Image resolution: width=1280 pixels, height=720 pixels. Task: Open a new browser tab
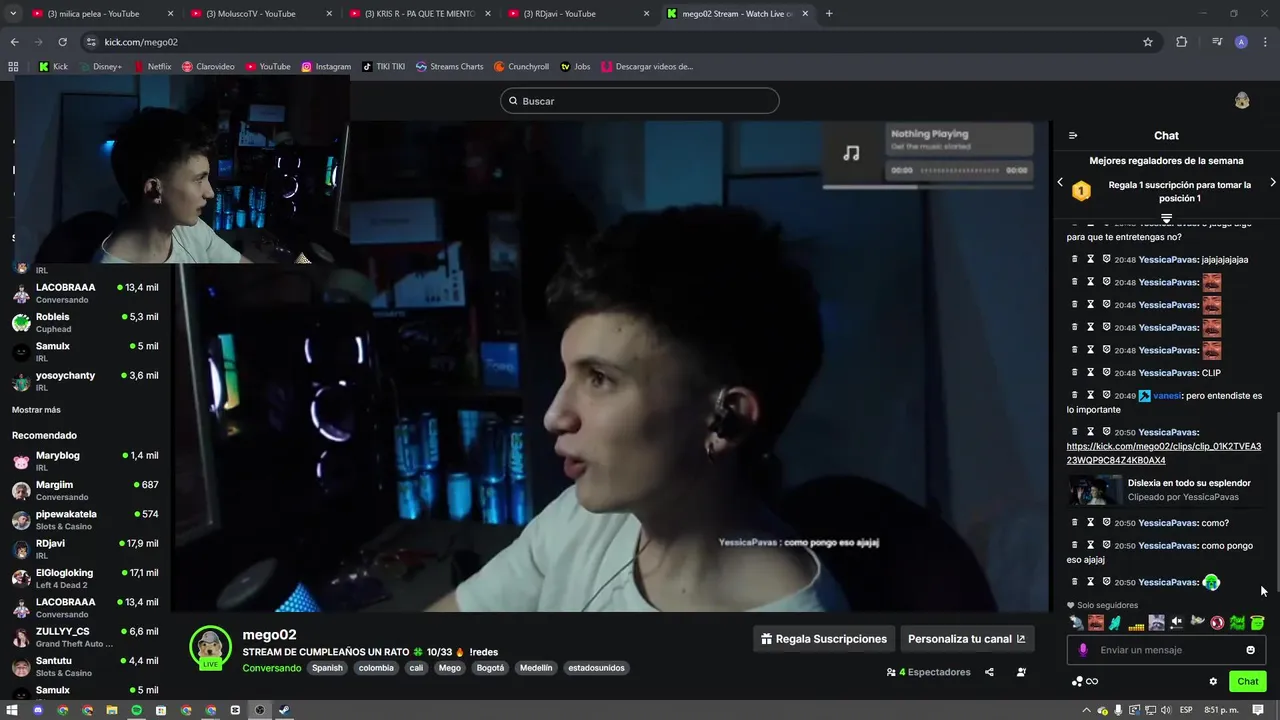tap(829, 14)
